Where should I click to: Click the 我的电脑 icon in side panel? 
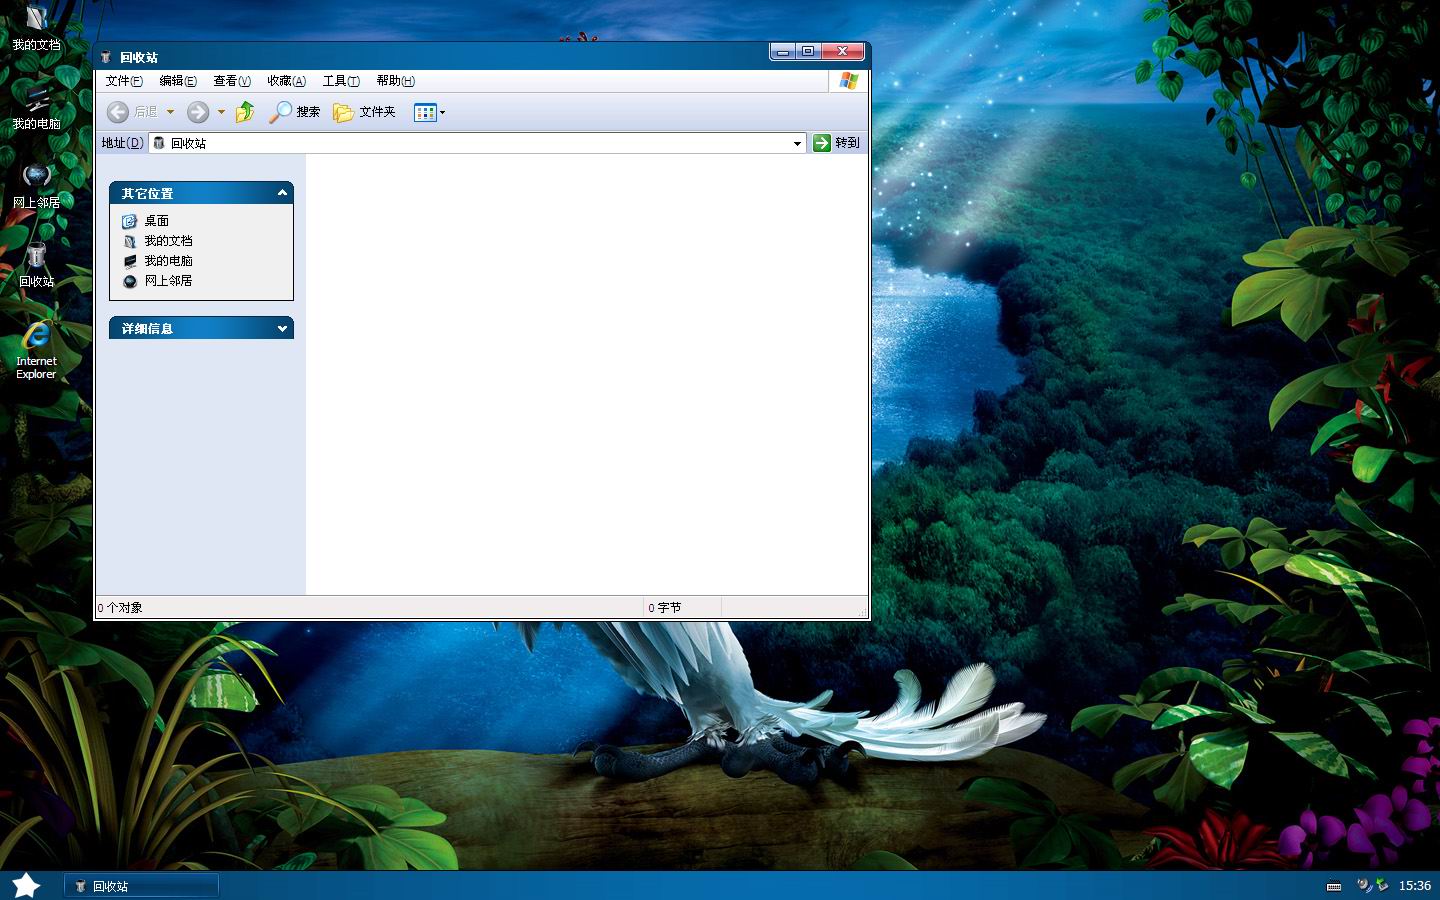129,261
